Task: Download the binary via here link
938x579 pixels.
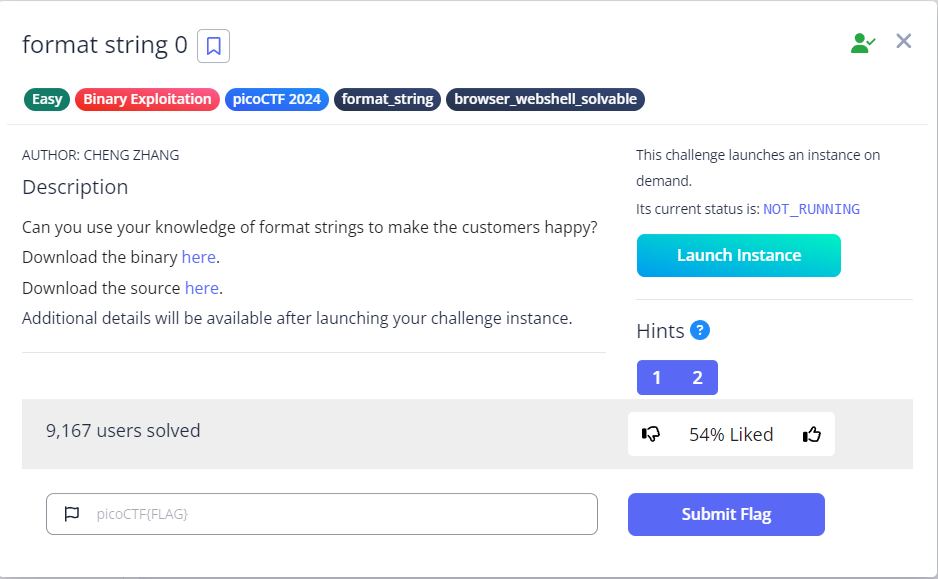Action: tap(198, 257)
